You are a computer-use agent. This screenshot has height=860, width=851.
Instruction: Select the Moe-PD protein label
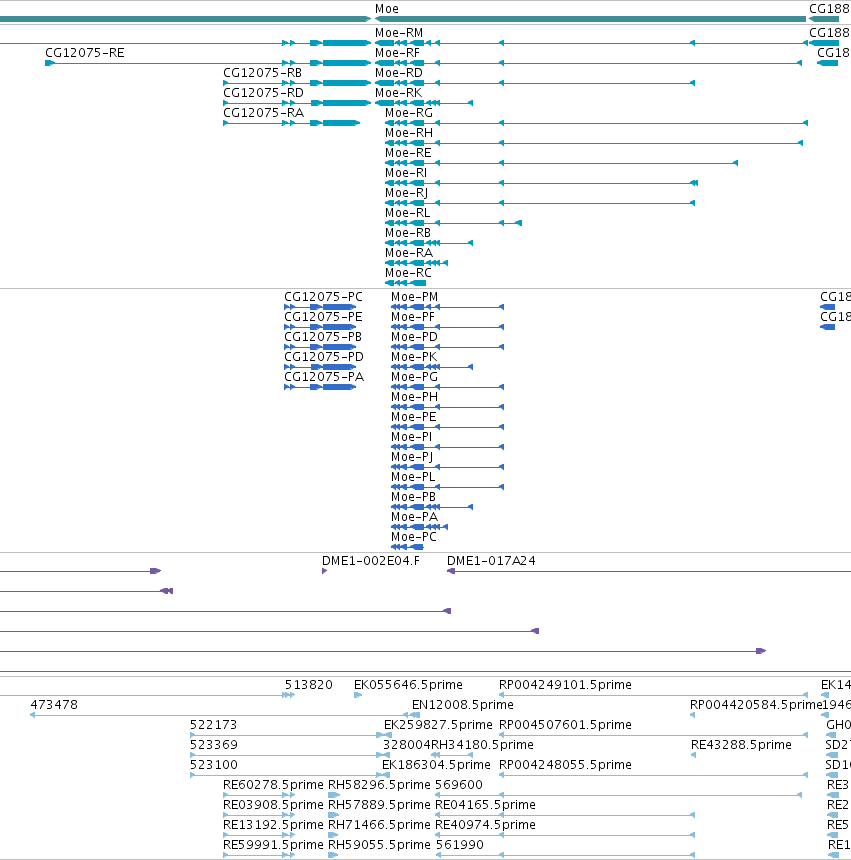coord(415,337)
